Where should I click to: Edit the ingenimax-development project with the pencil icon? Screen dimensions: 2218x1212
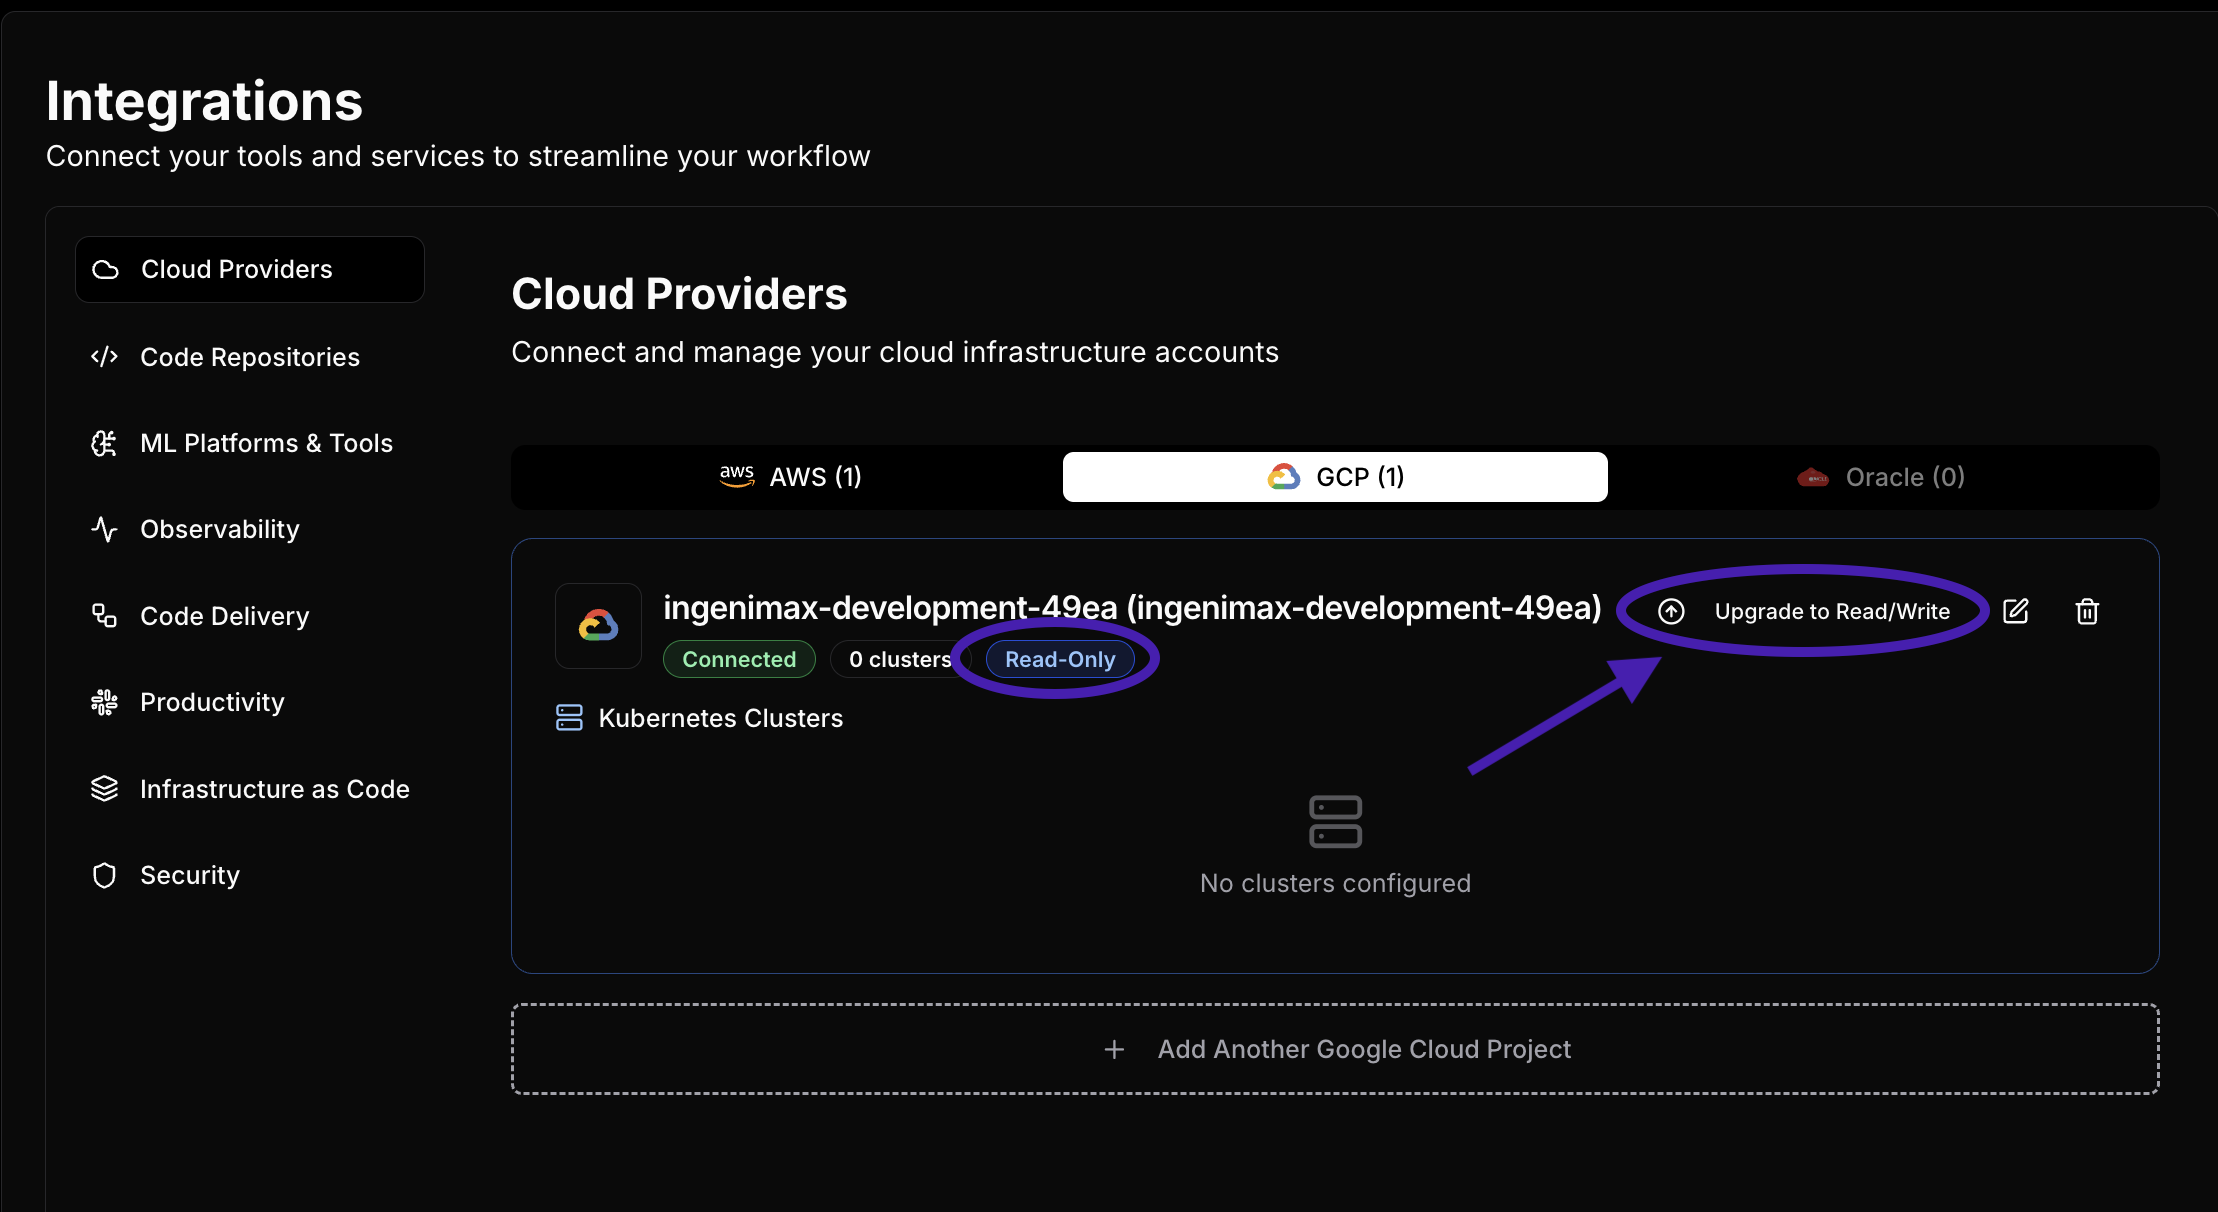tap(2016, 611)
